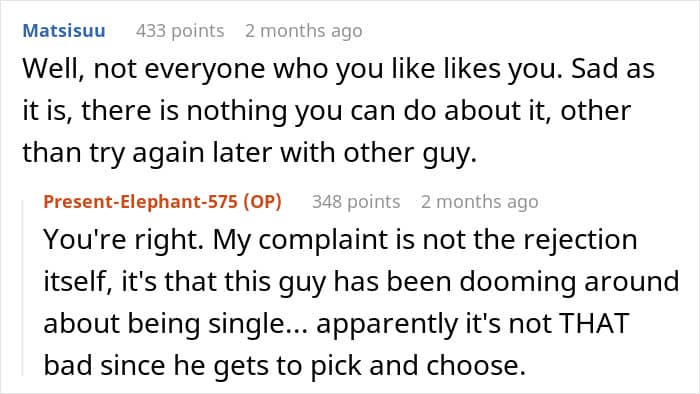700x394 pixels.
Task: Open Matsisuu's user profile link
Action: (64, 31)
